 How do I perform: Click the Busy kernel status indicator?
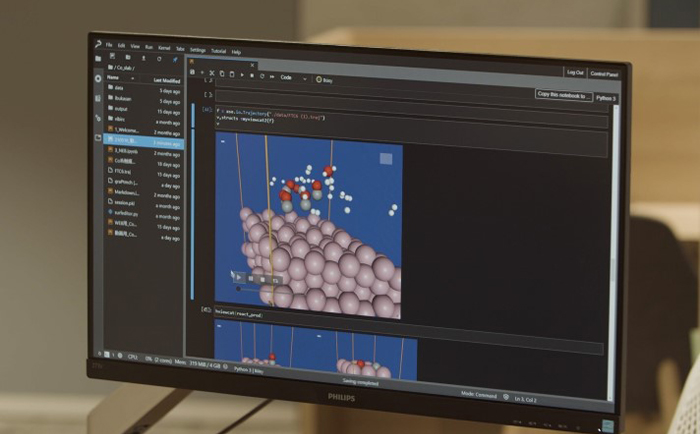(325, 80)
